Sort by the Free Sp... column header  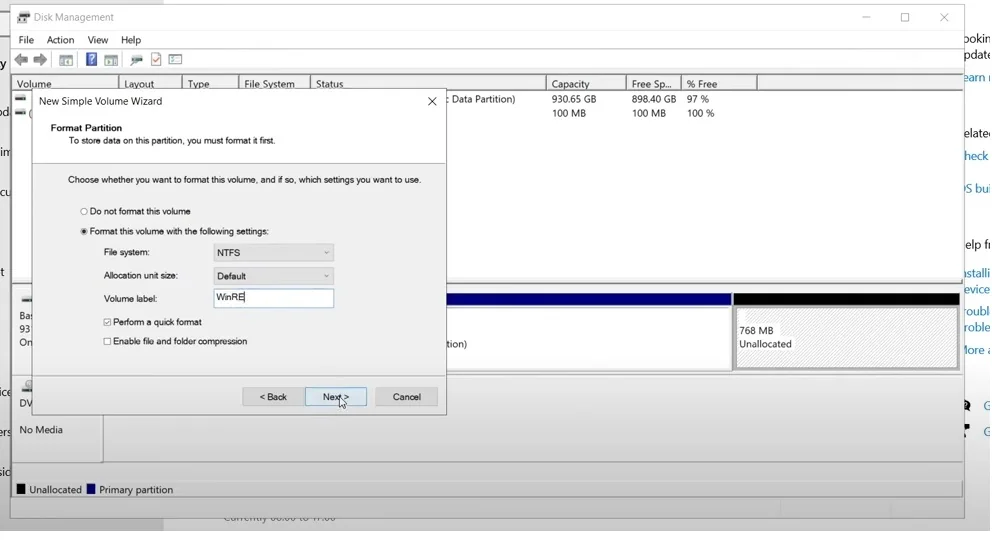pos(654,83)
